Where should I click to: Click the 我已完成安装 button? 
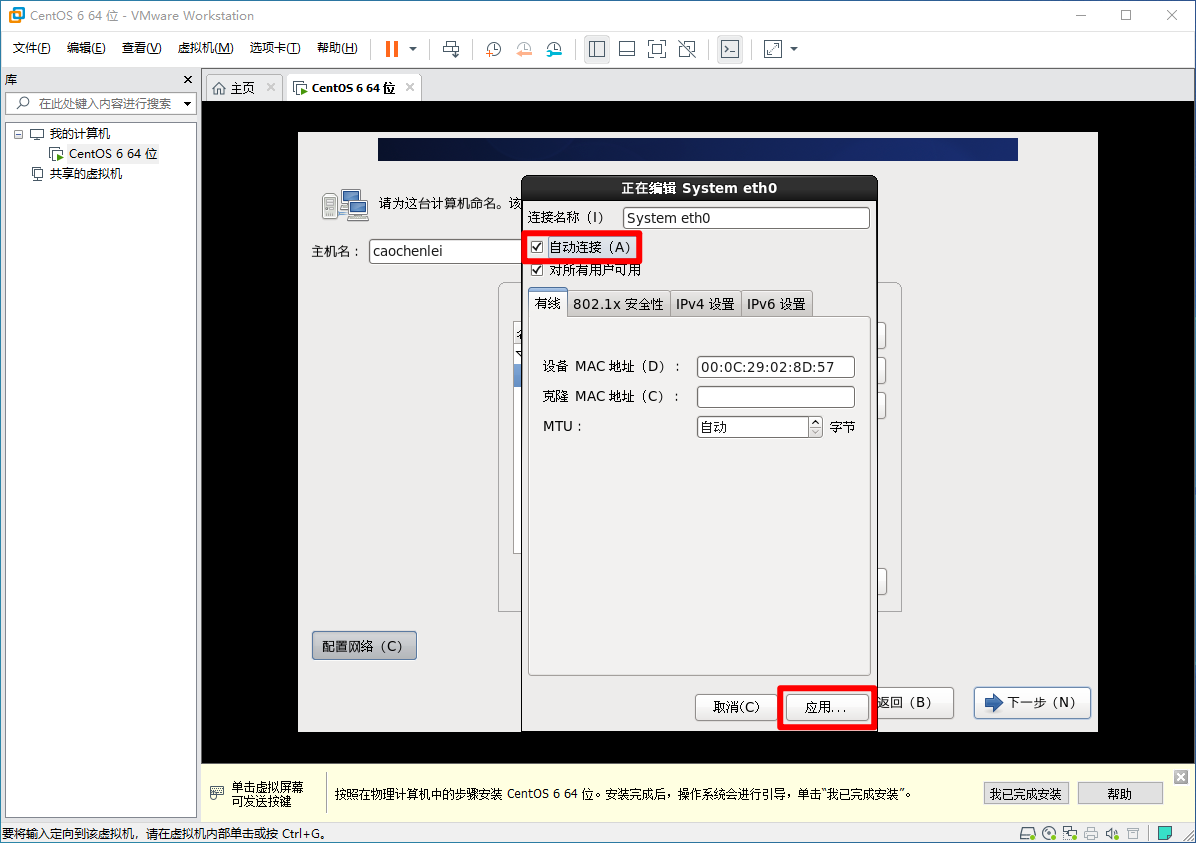[x=1026, y=793]
